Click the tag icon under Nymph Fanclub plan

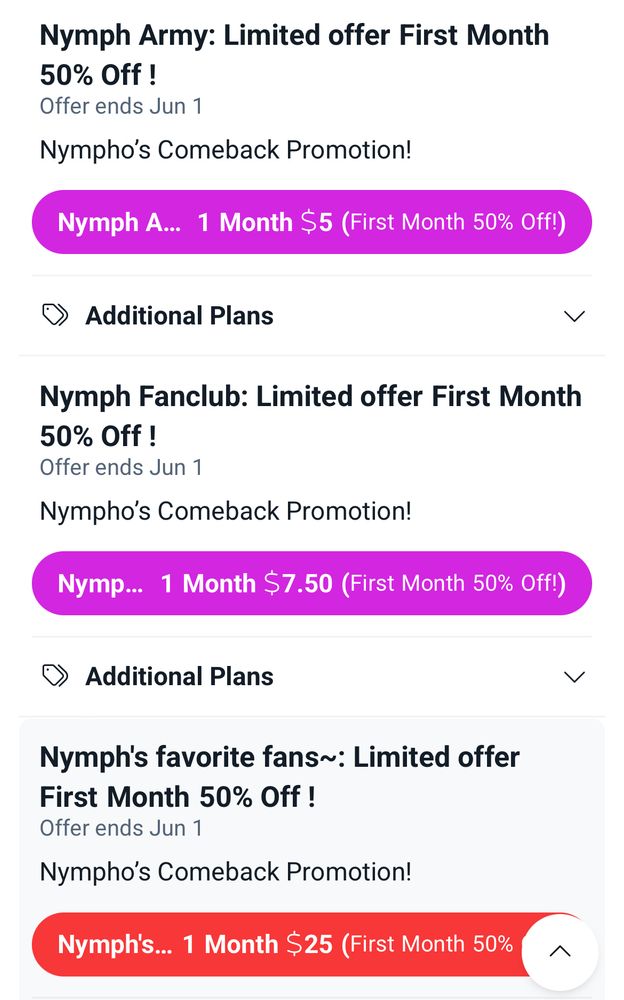(55, 677)
